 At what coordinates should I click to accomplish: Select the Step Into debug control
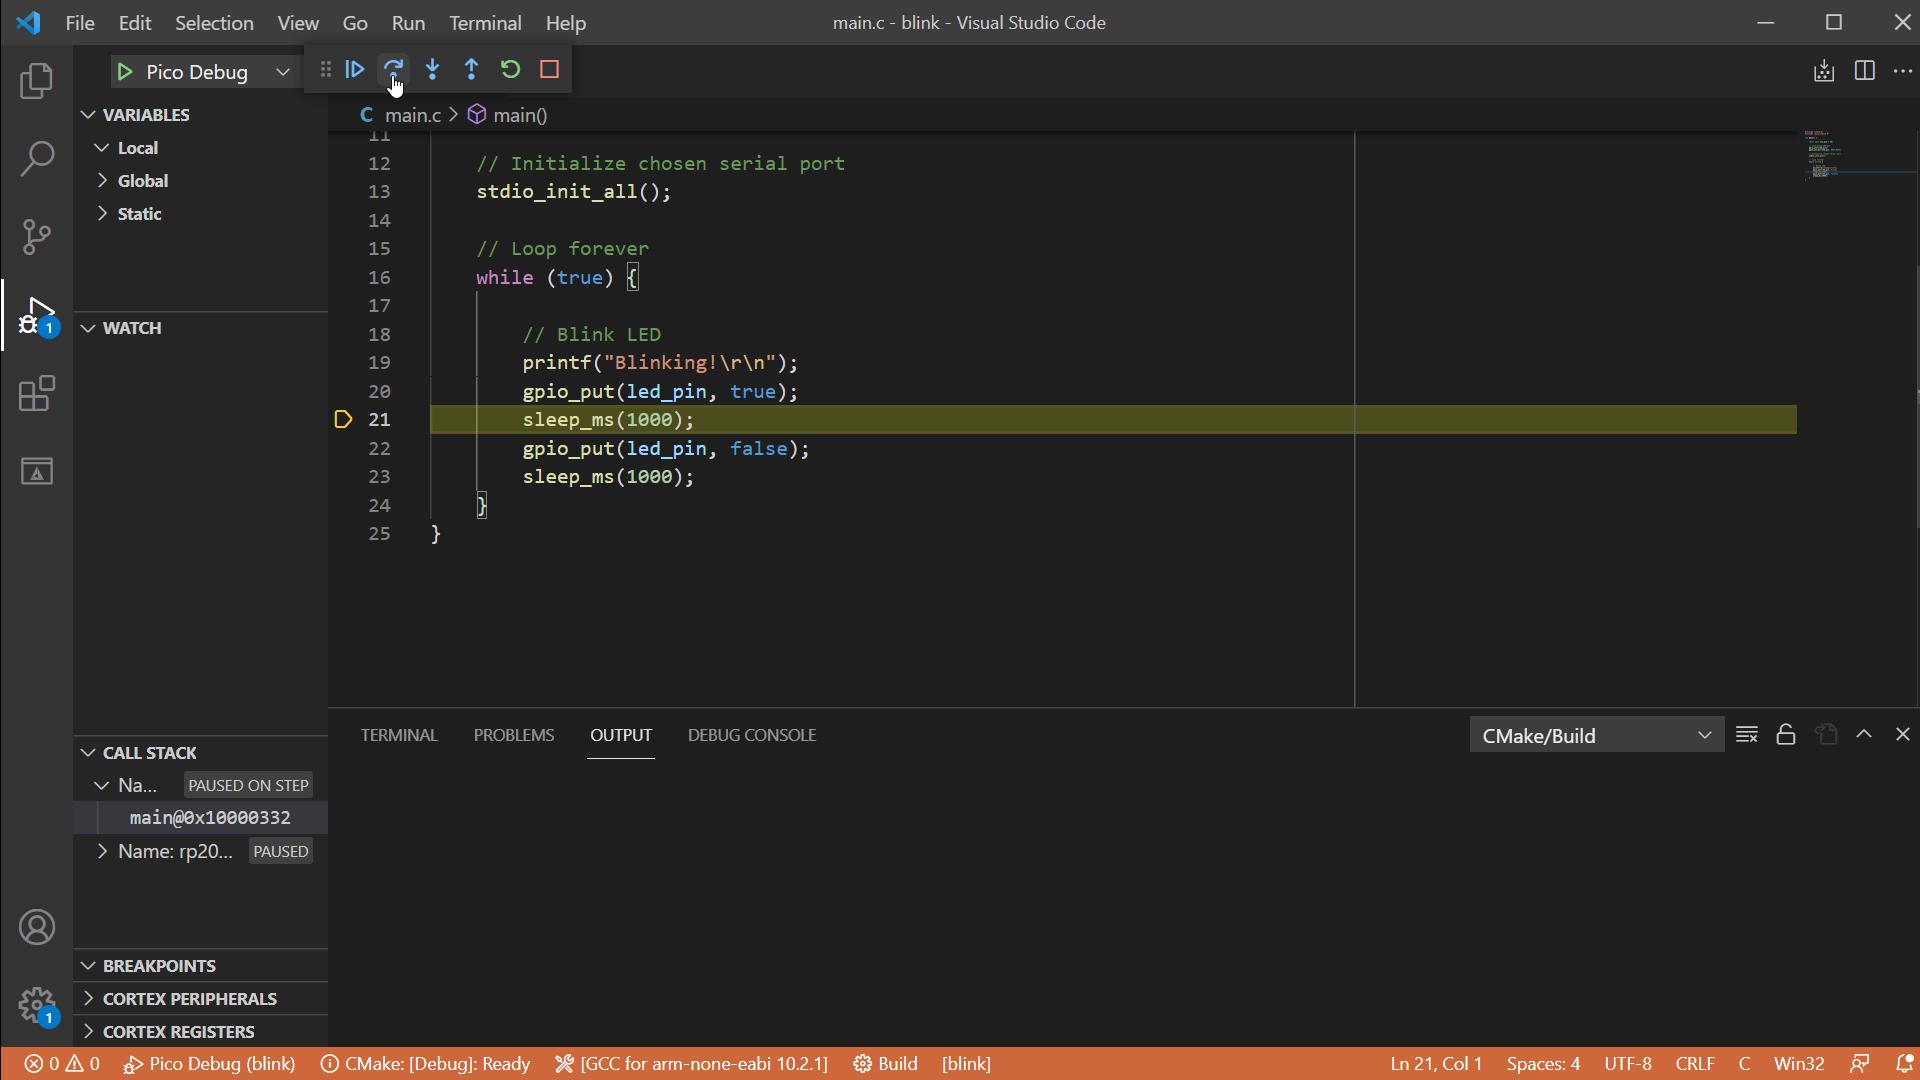433,69
